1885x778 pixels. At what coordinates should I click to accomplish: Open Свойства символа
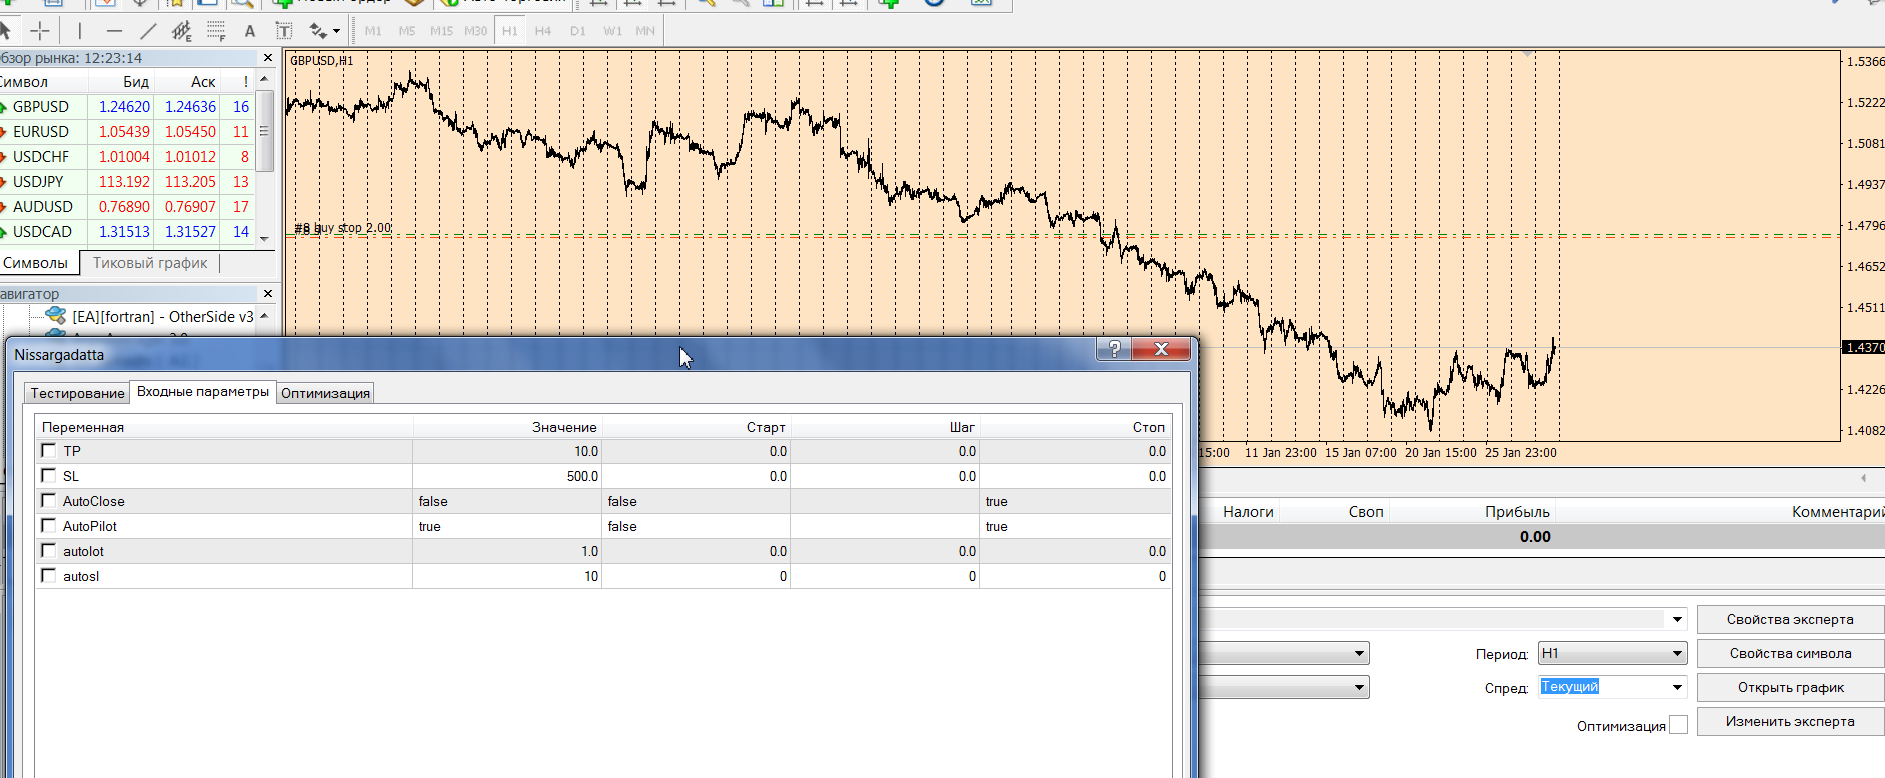pyautogui.click(x=1790, y=653)
